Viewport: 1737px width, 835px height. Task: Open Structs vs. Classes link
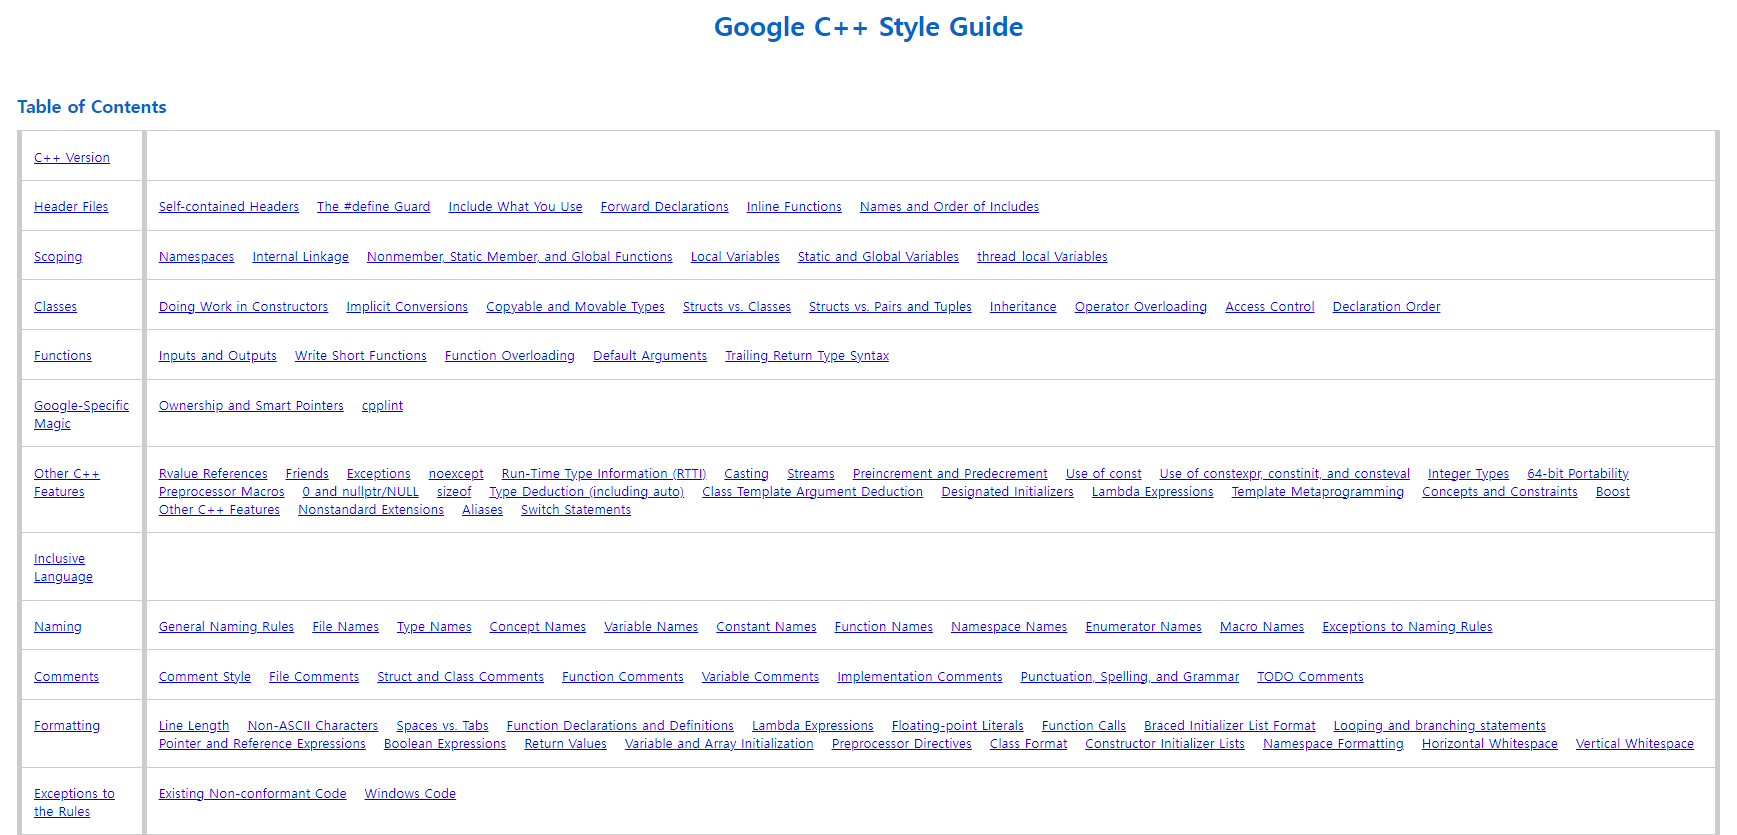(x=737, y=307)
